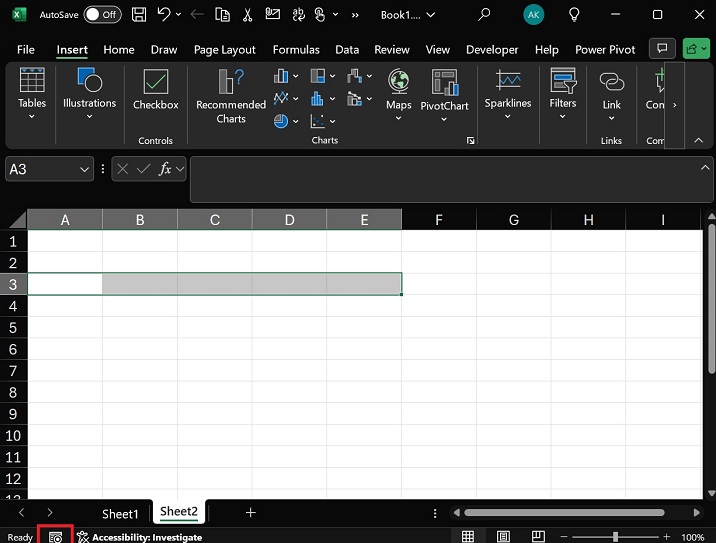Toggle the AutoSave switch
The image size is (716, 543).
click(x=102, y=15)
